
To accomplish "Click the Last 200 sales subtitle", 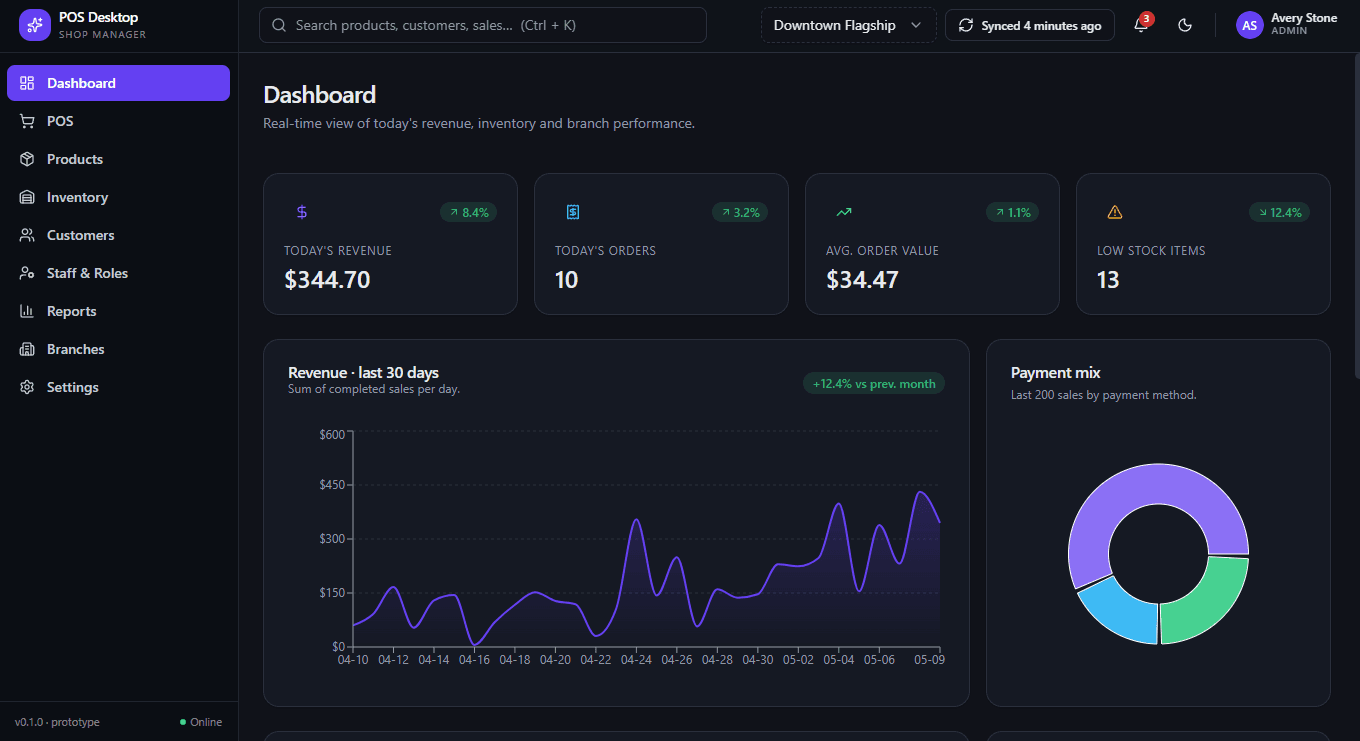I will [x=1104, y=395].
